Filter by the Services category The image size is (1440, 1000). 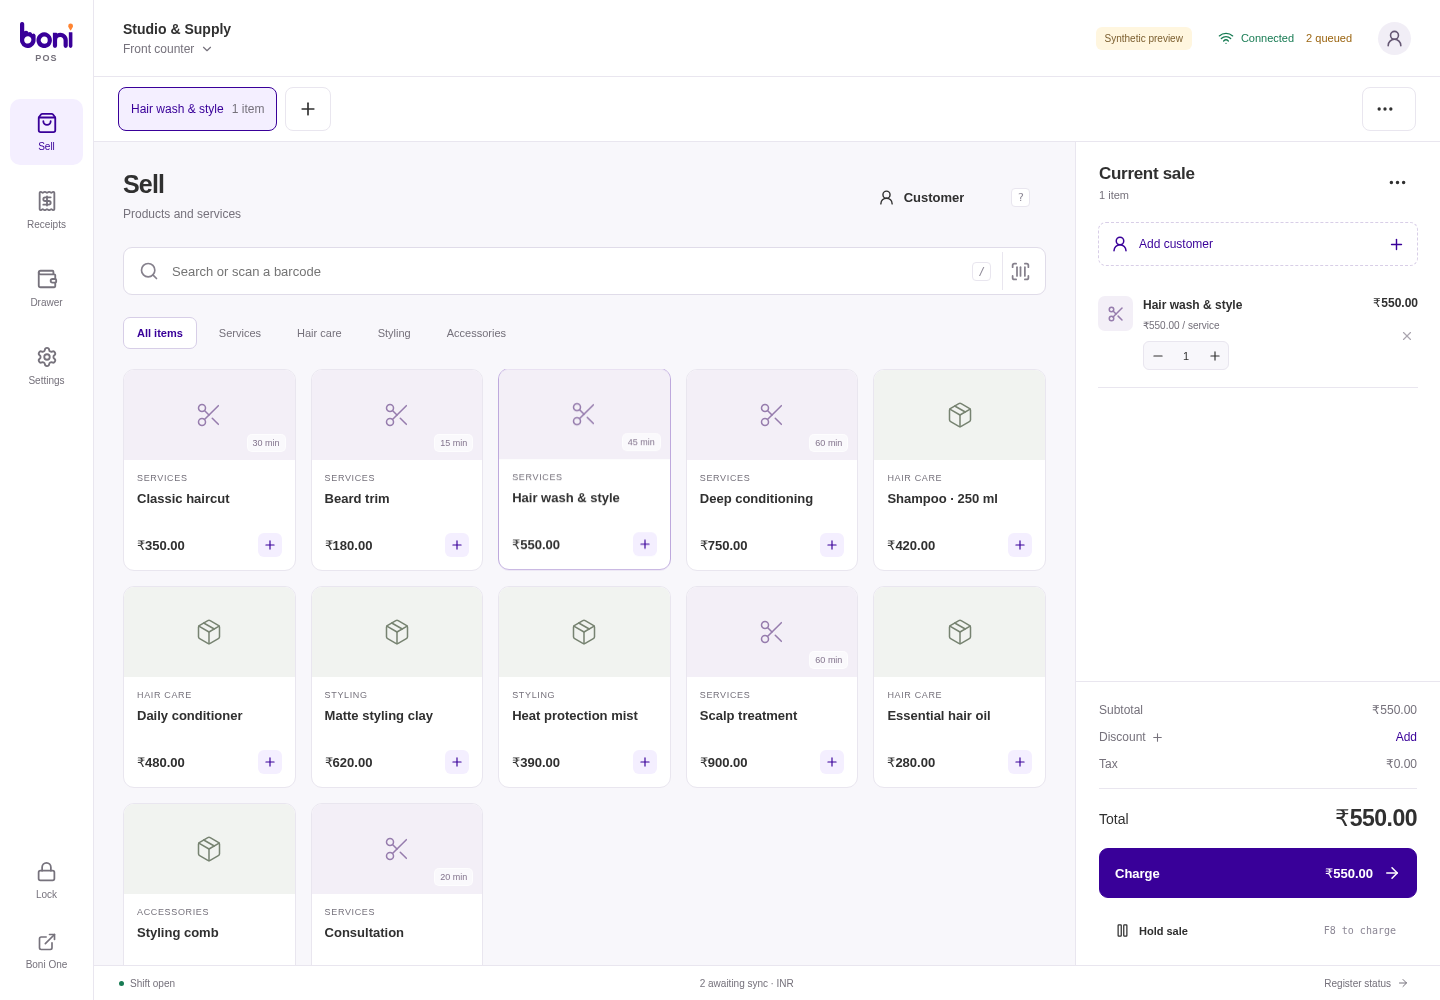click(x=240, y=333)
